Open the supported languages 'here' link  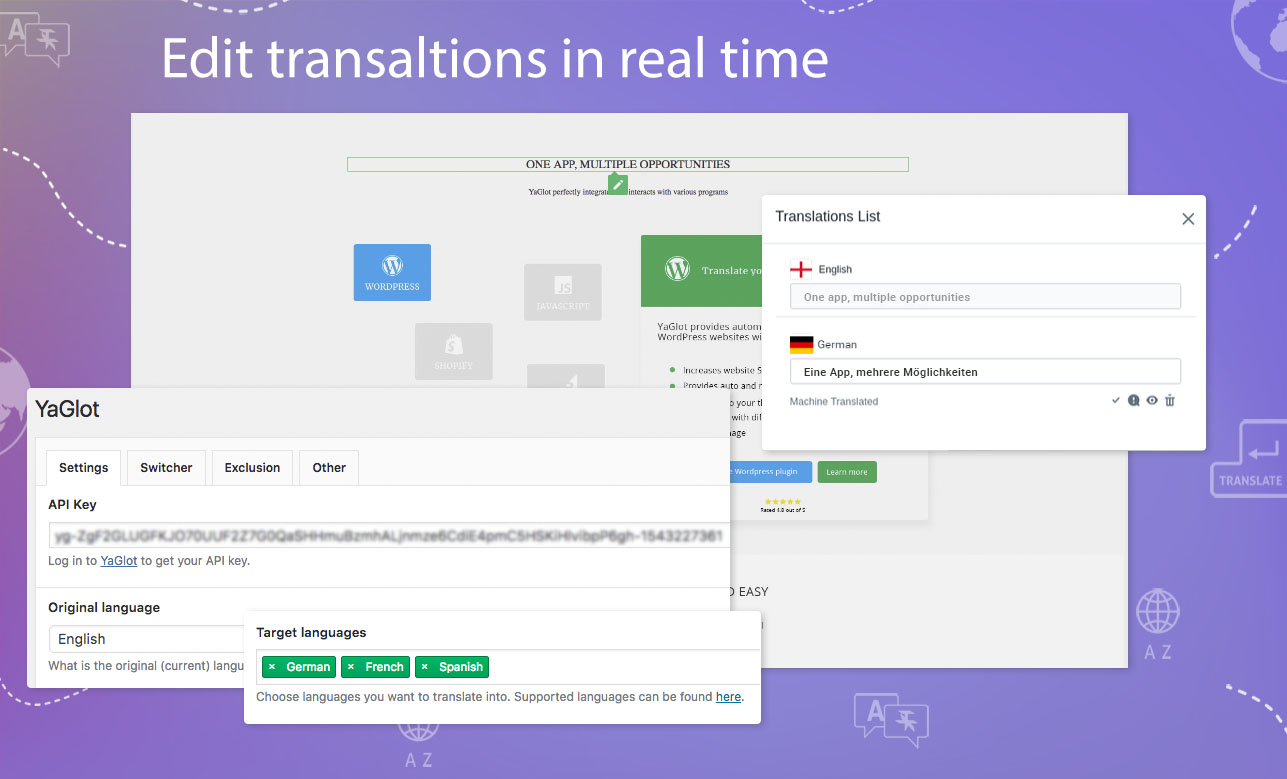728,697
